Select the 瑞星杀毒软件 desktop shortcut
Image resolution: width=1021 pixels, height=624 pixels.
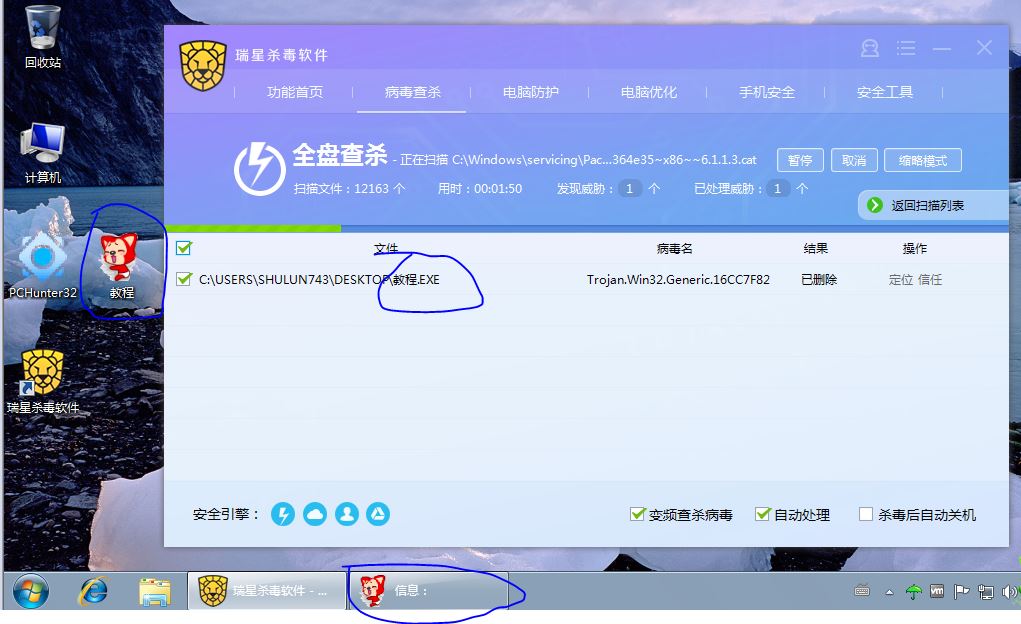pos(43,382)
